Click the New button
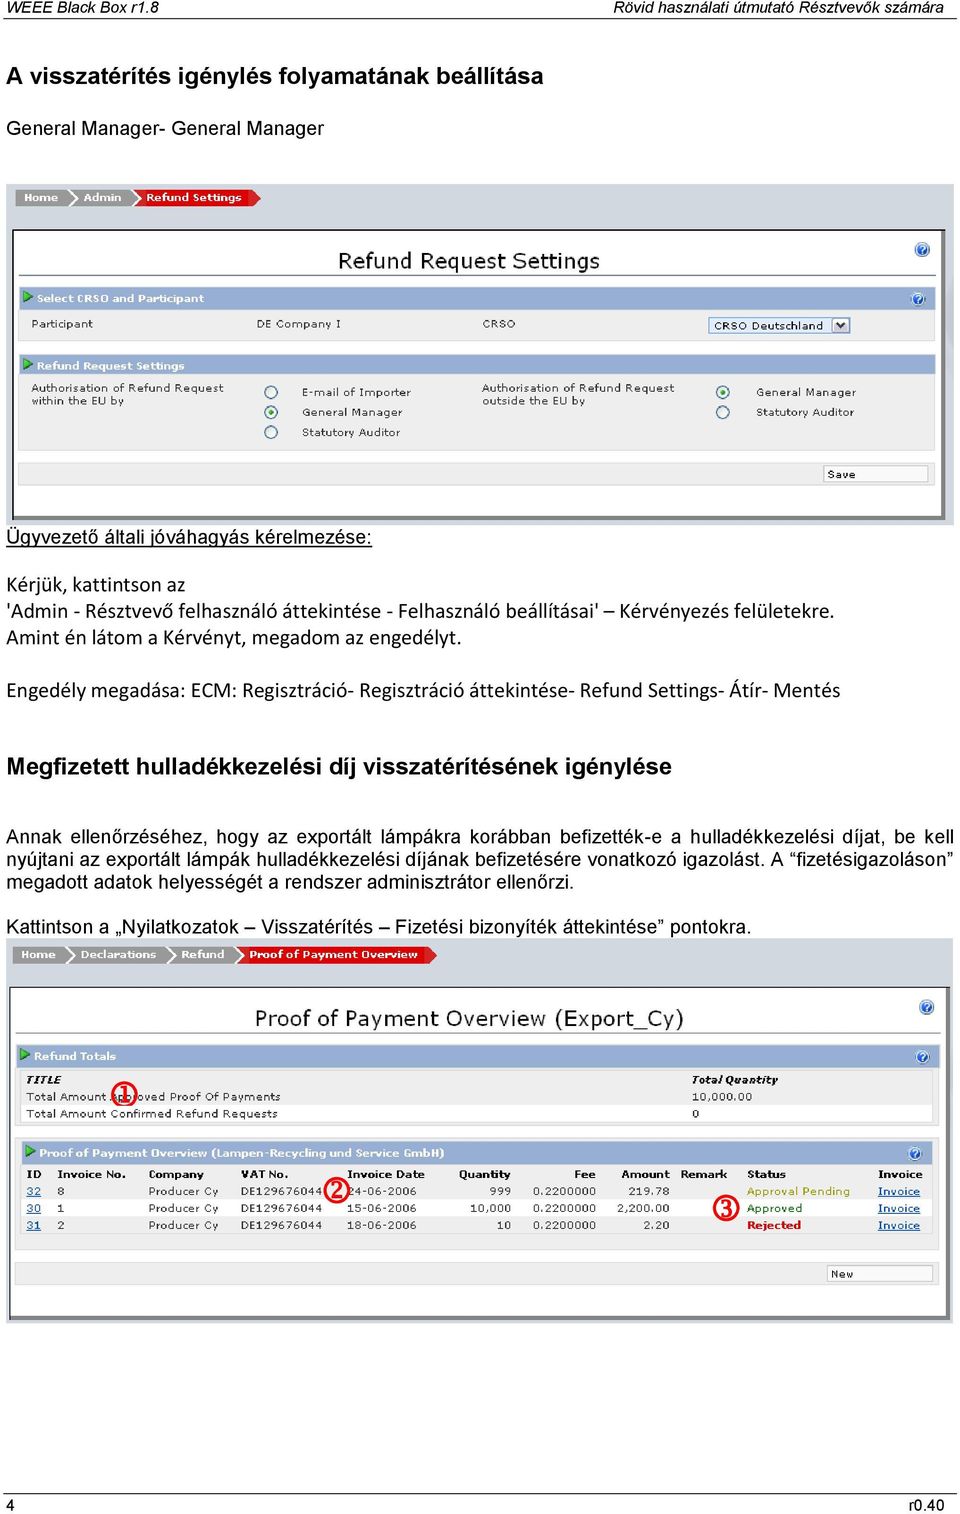Screen dimensions: 960x1514 880,1274
